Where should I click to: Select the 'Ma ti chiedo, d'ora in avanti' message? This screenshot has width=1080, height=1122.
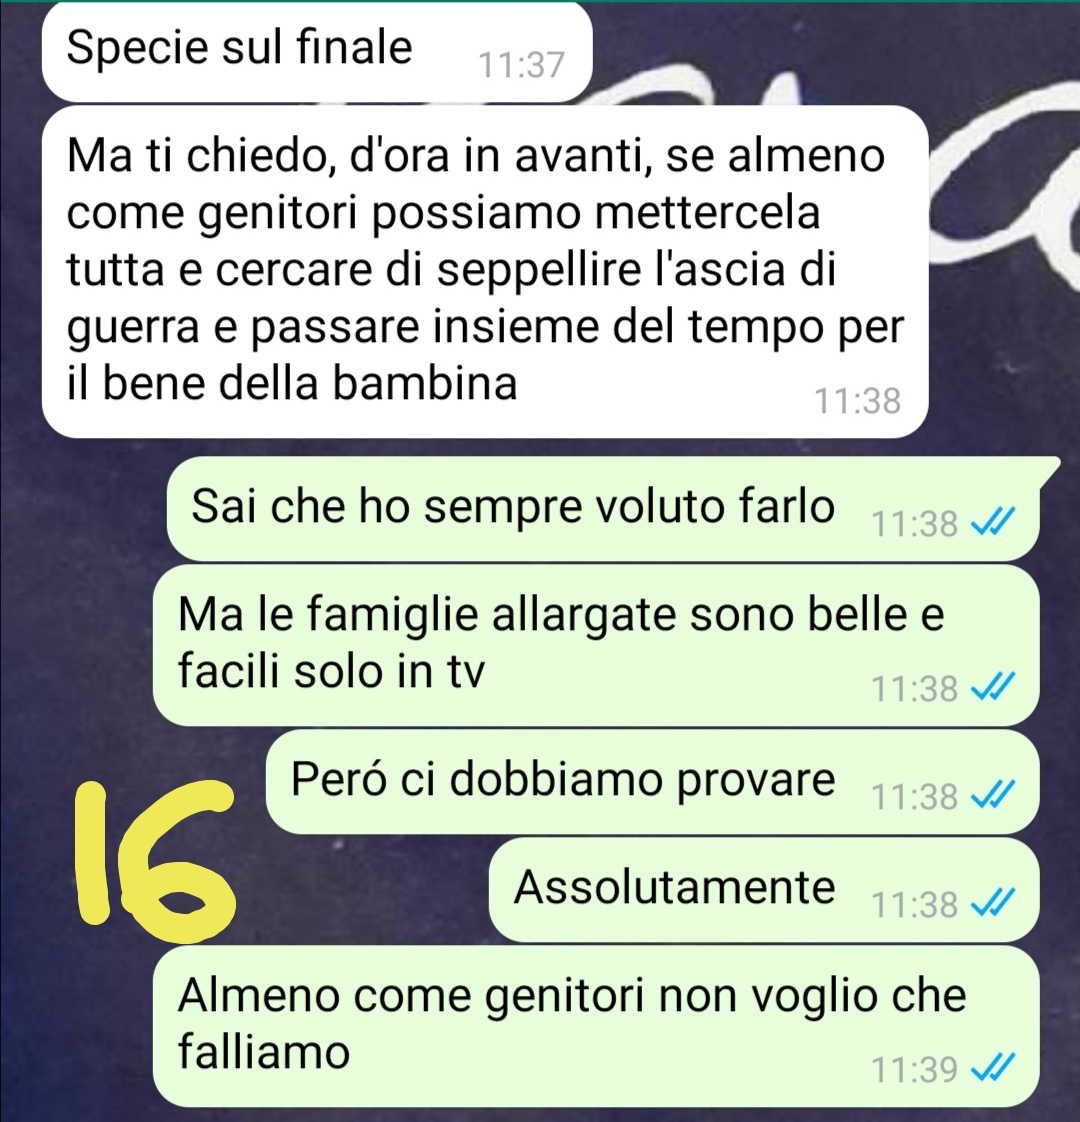point(485,272)
